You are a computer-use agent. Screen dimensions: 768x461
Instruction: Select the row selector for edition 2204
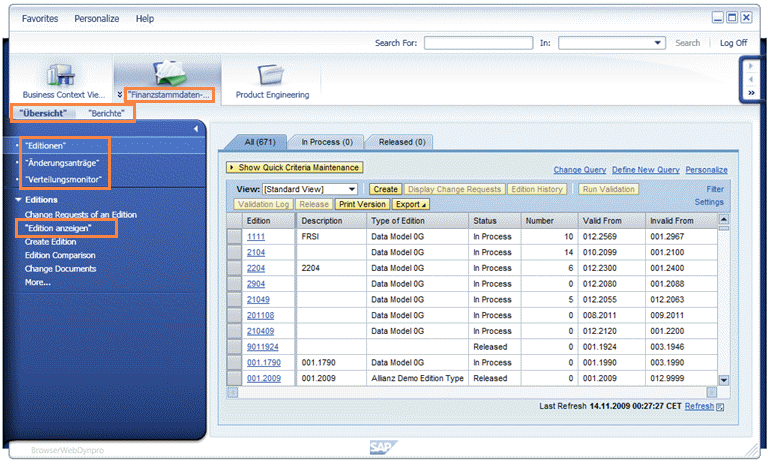point(234,268)
